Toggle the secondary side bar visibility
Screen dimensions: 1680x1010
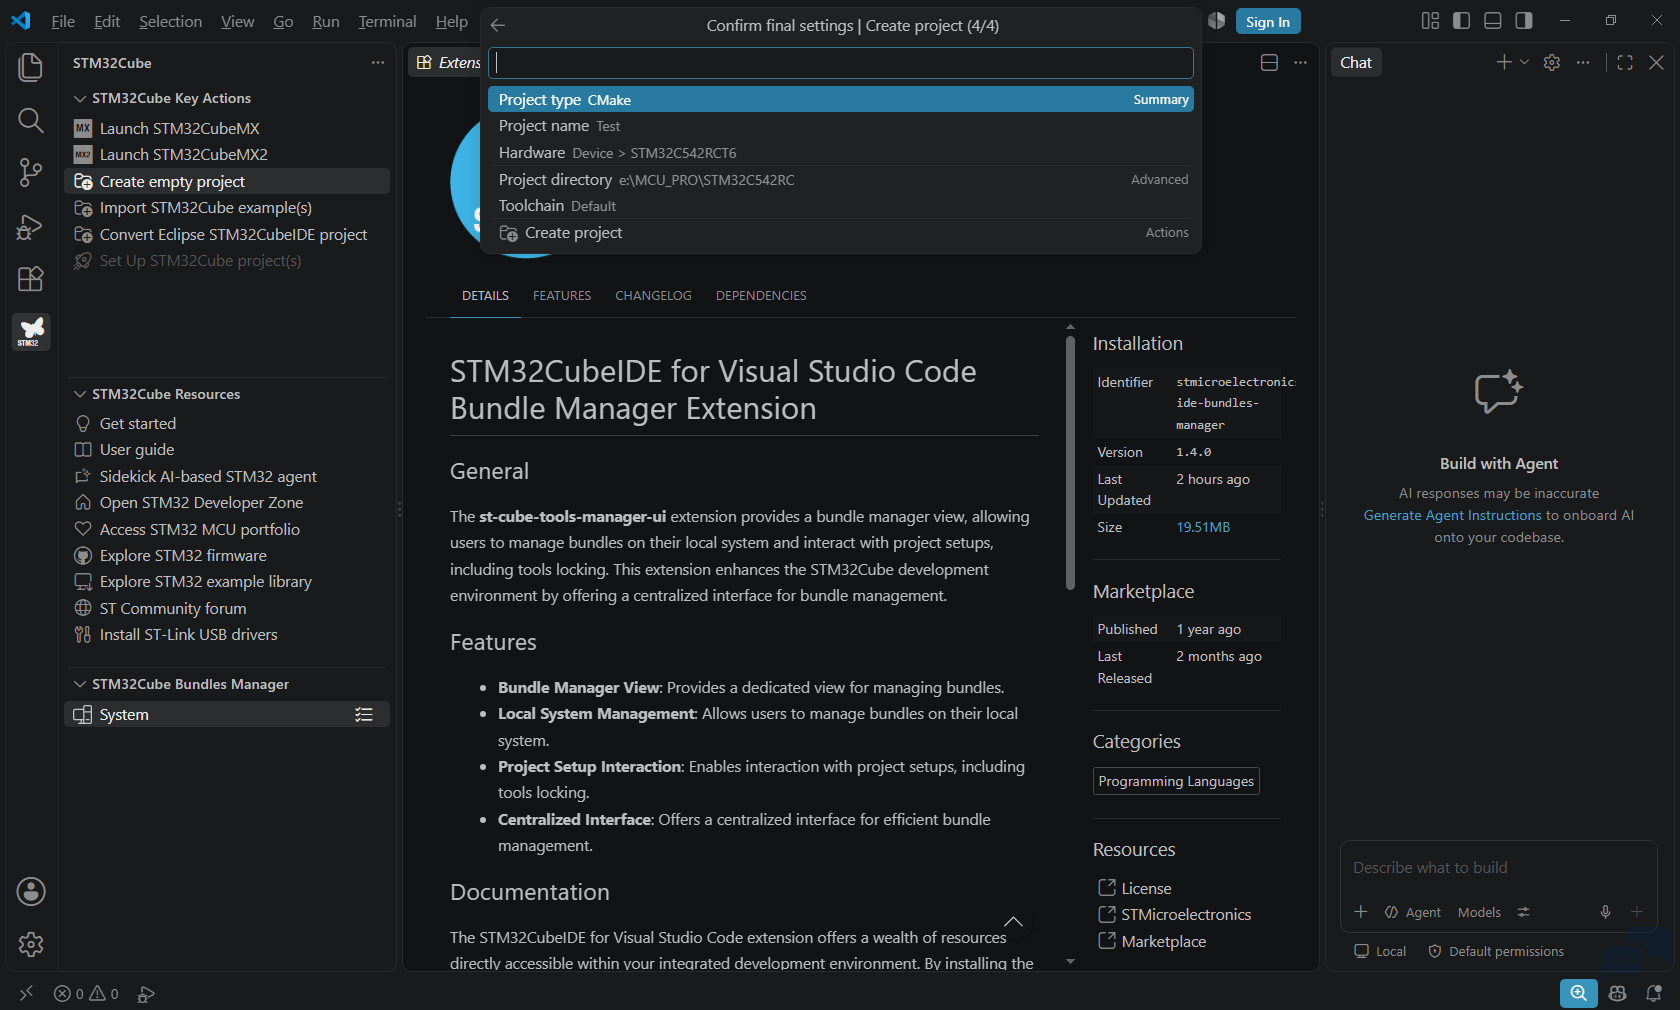(x=1523, y=21)
